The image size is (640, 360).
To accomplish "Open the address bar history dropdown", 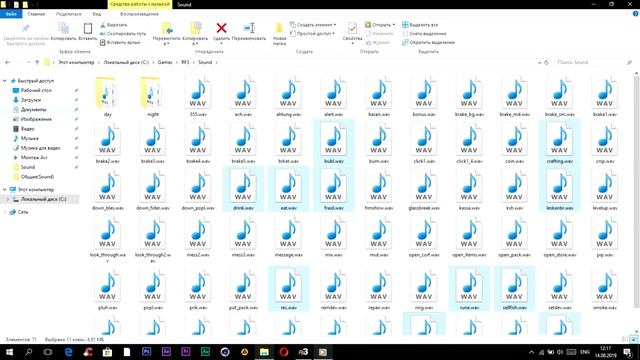I will 539,62.
